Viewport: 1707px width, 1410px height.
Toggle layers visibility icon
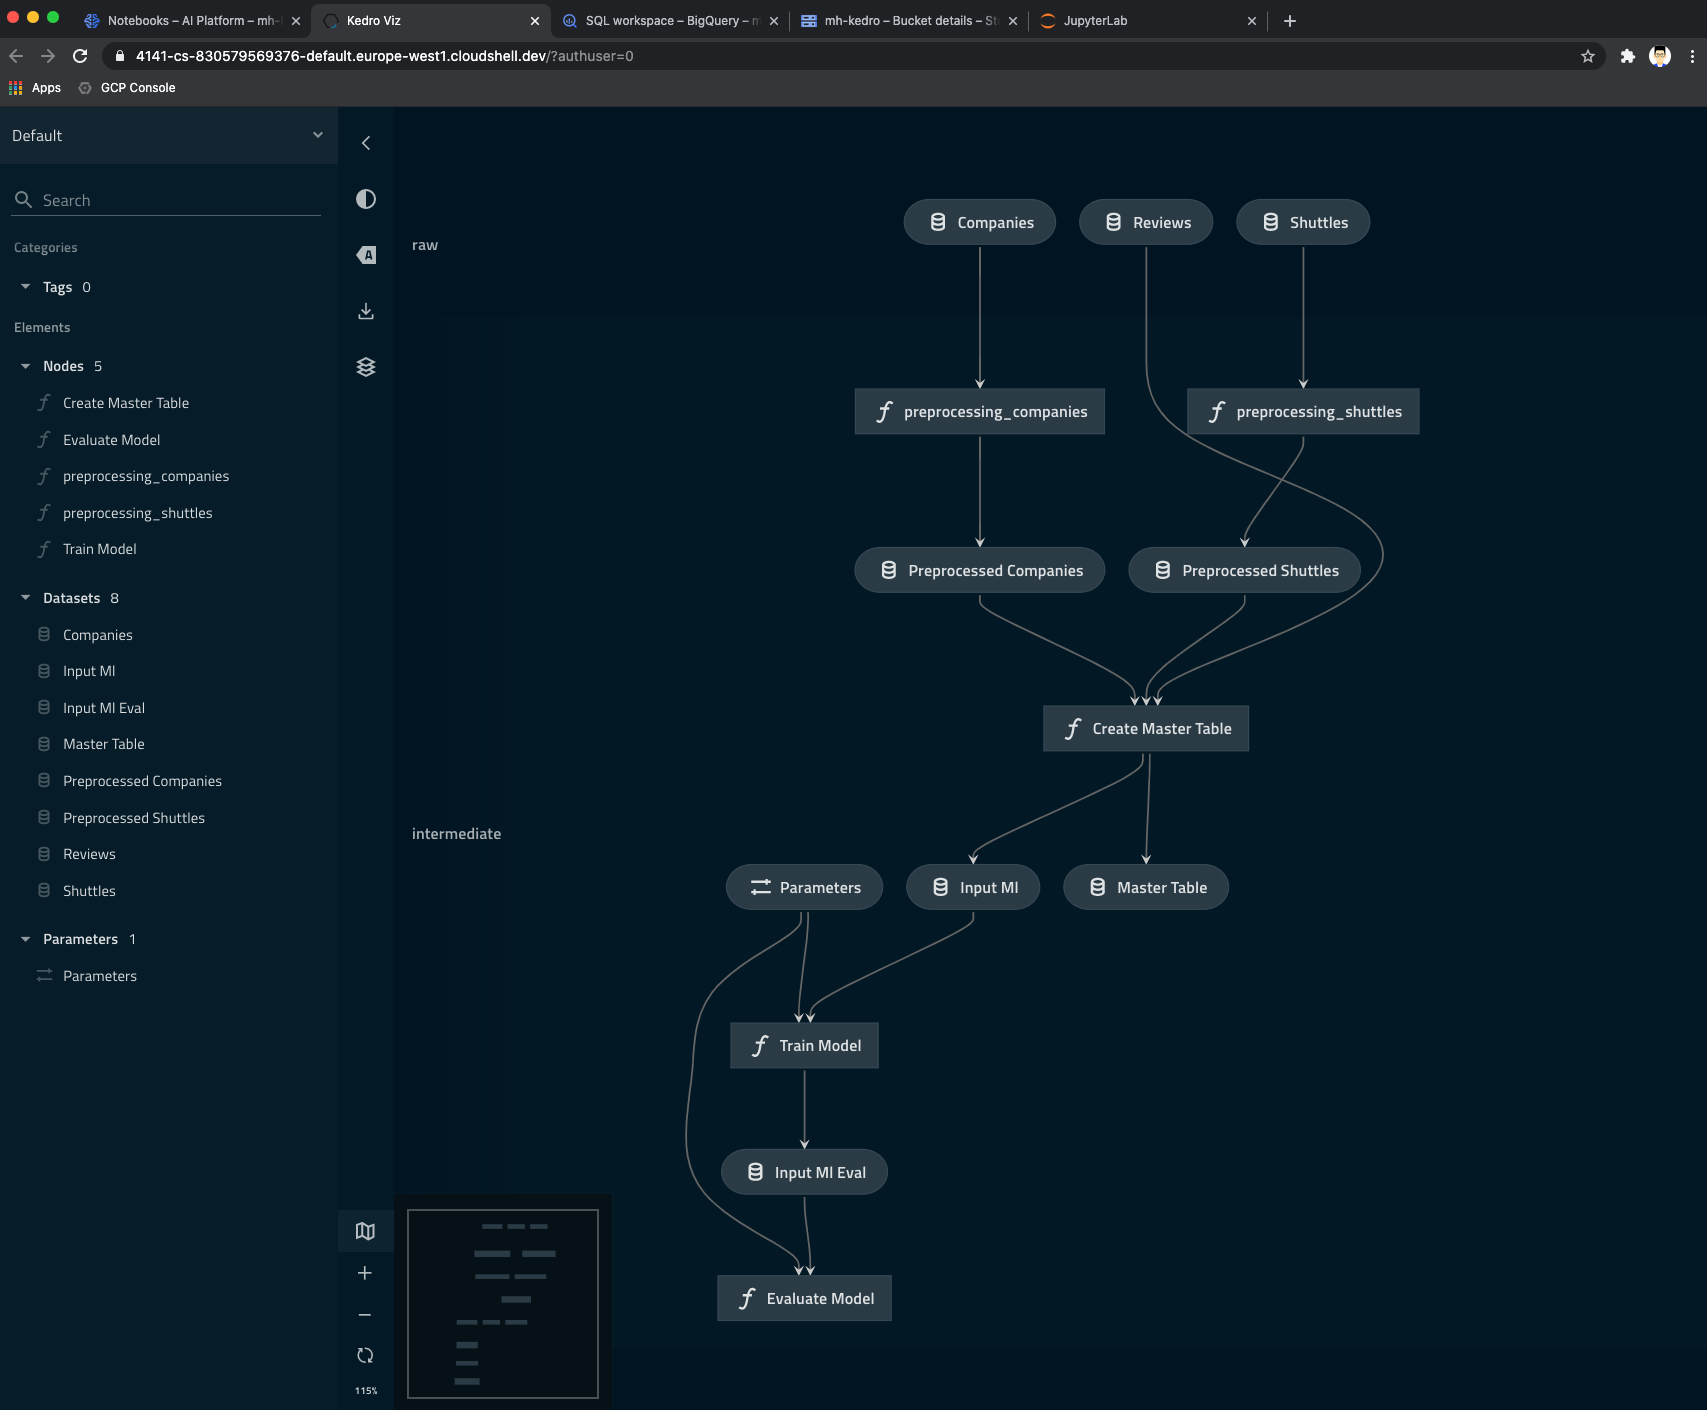[x=366, y=367]
